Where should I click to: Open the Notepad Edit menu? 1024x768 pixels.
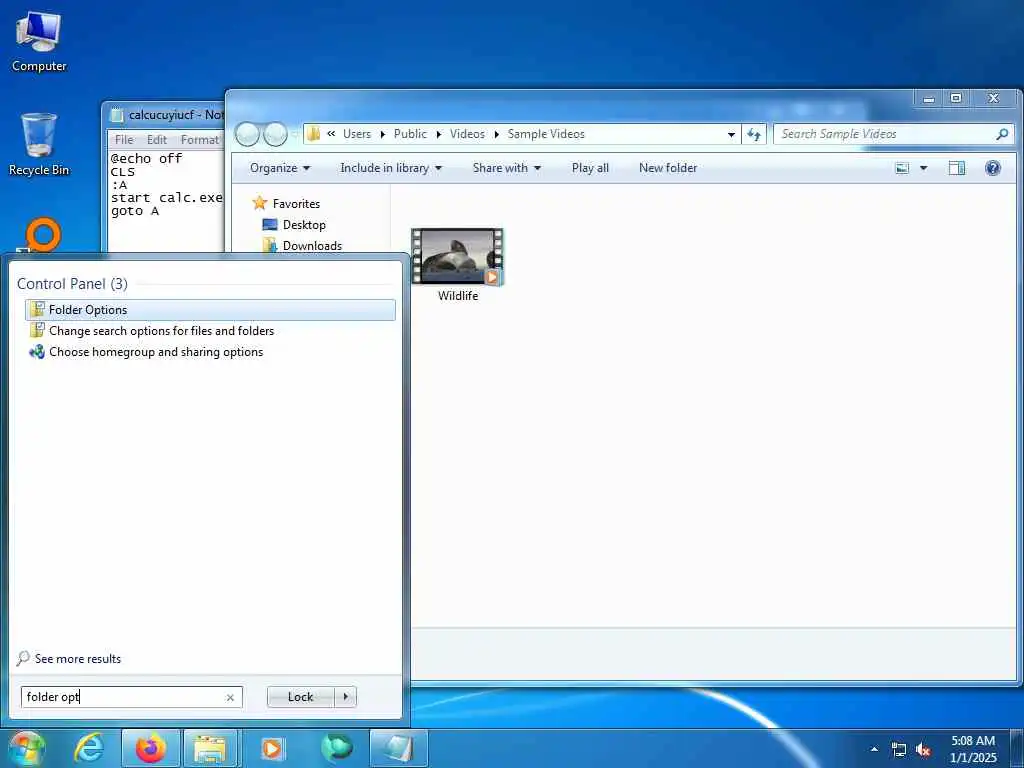(x=157, y=140)
